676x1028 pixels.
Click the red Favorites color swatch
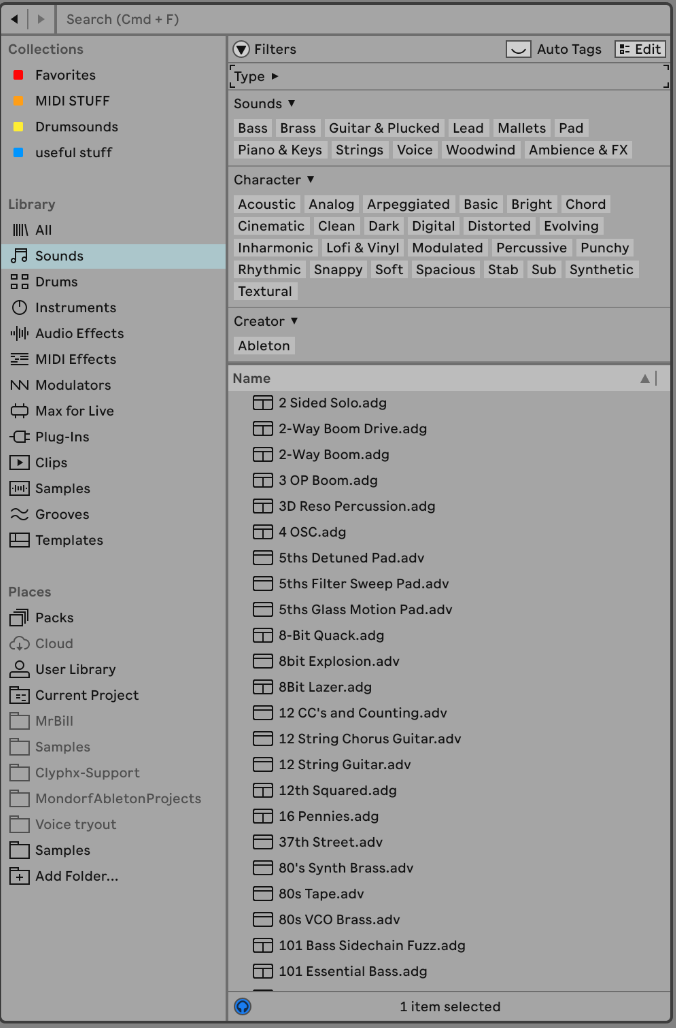pos(18,75)
